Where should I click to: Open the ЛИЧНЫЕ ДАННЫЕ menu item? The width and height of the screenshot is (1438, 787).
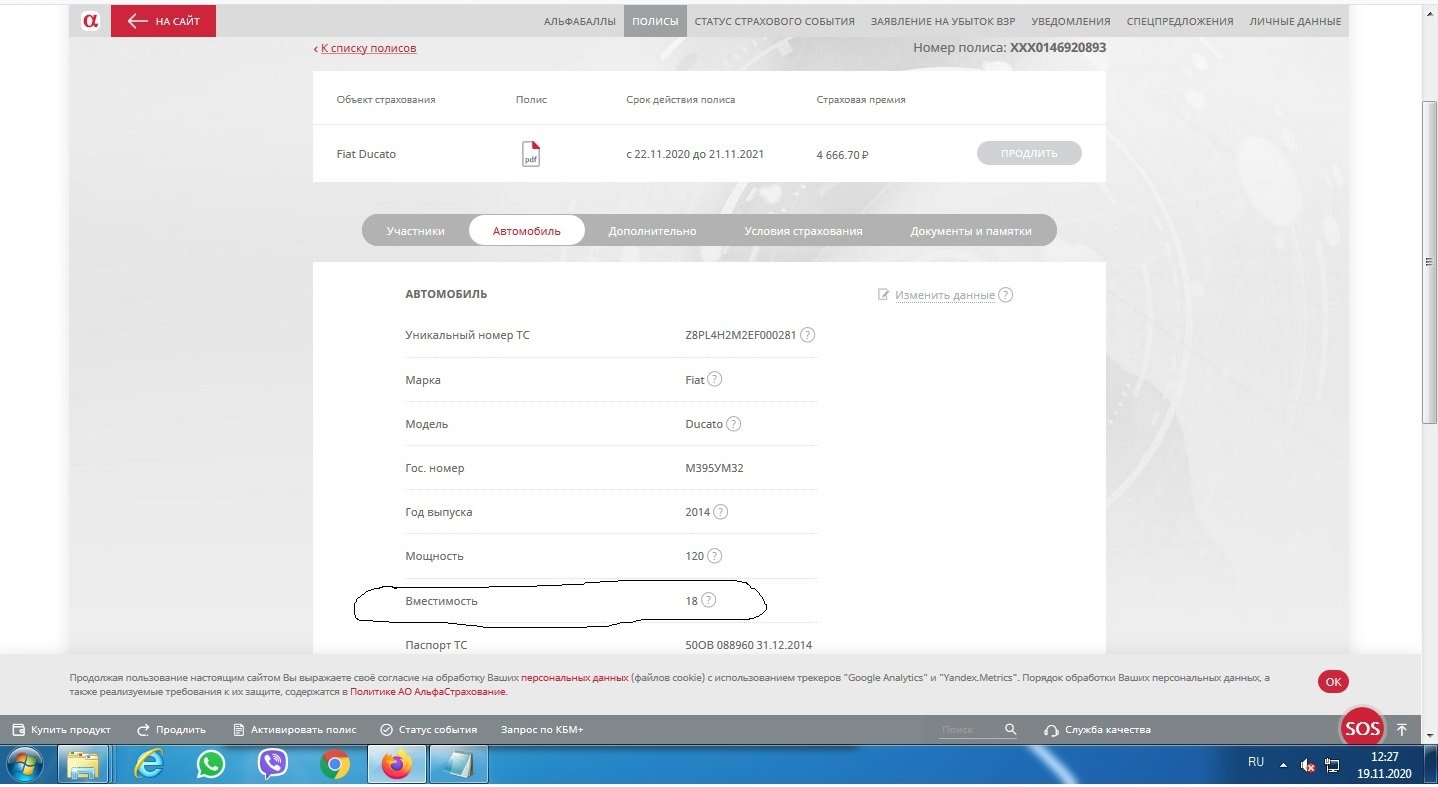[1295, 21]
